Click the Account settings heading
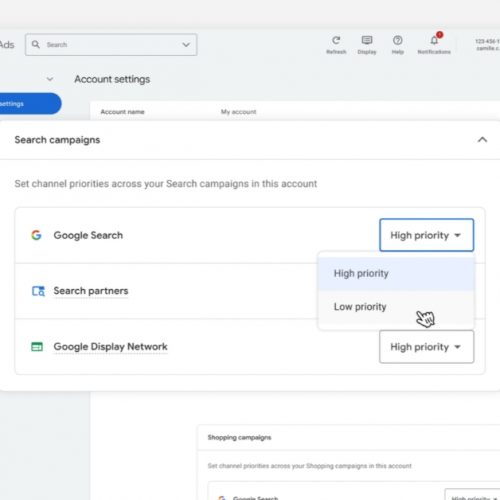The image size is (500, 500). tap(112, 79)
